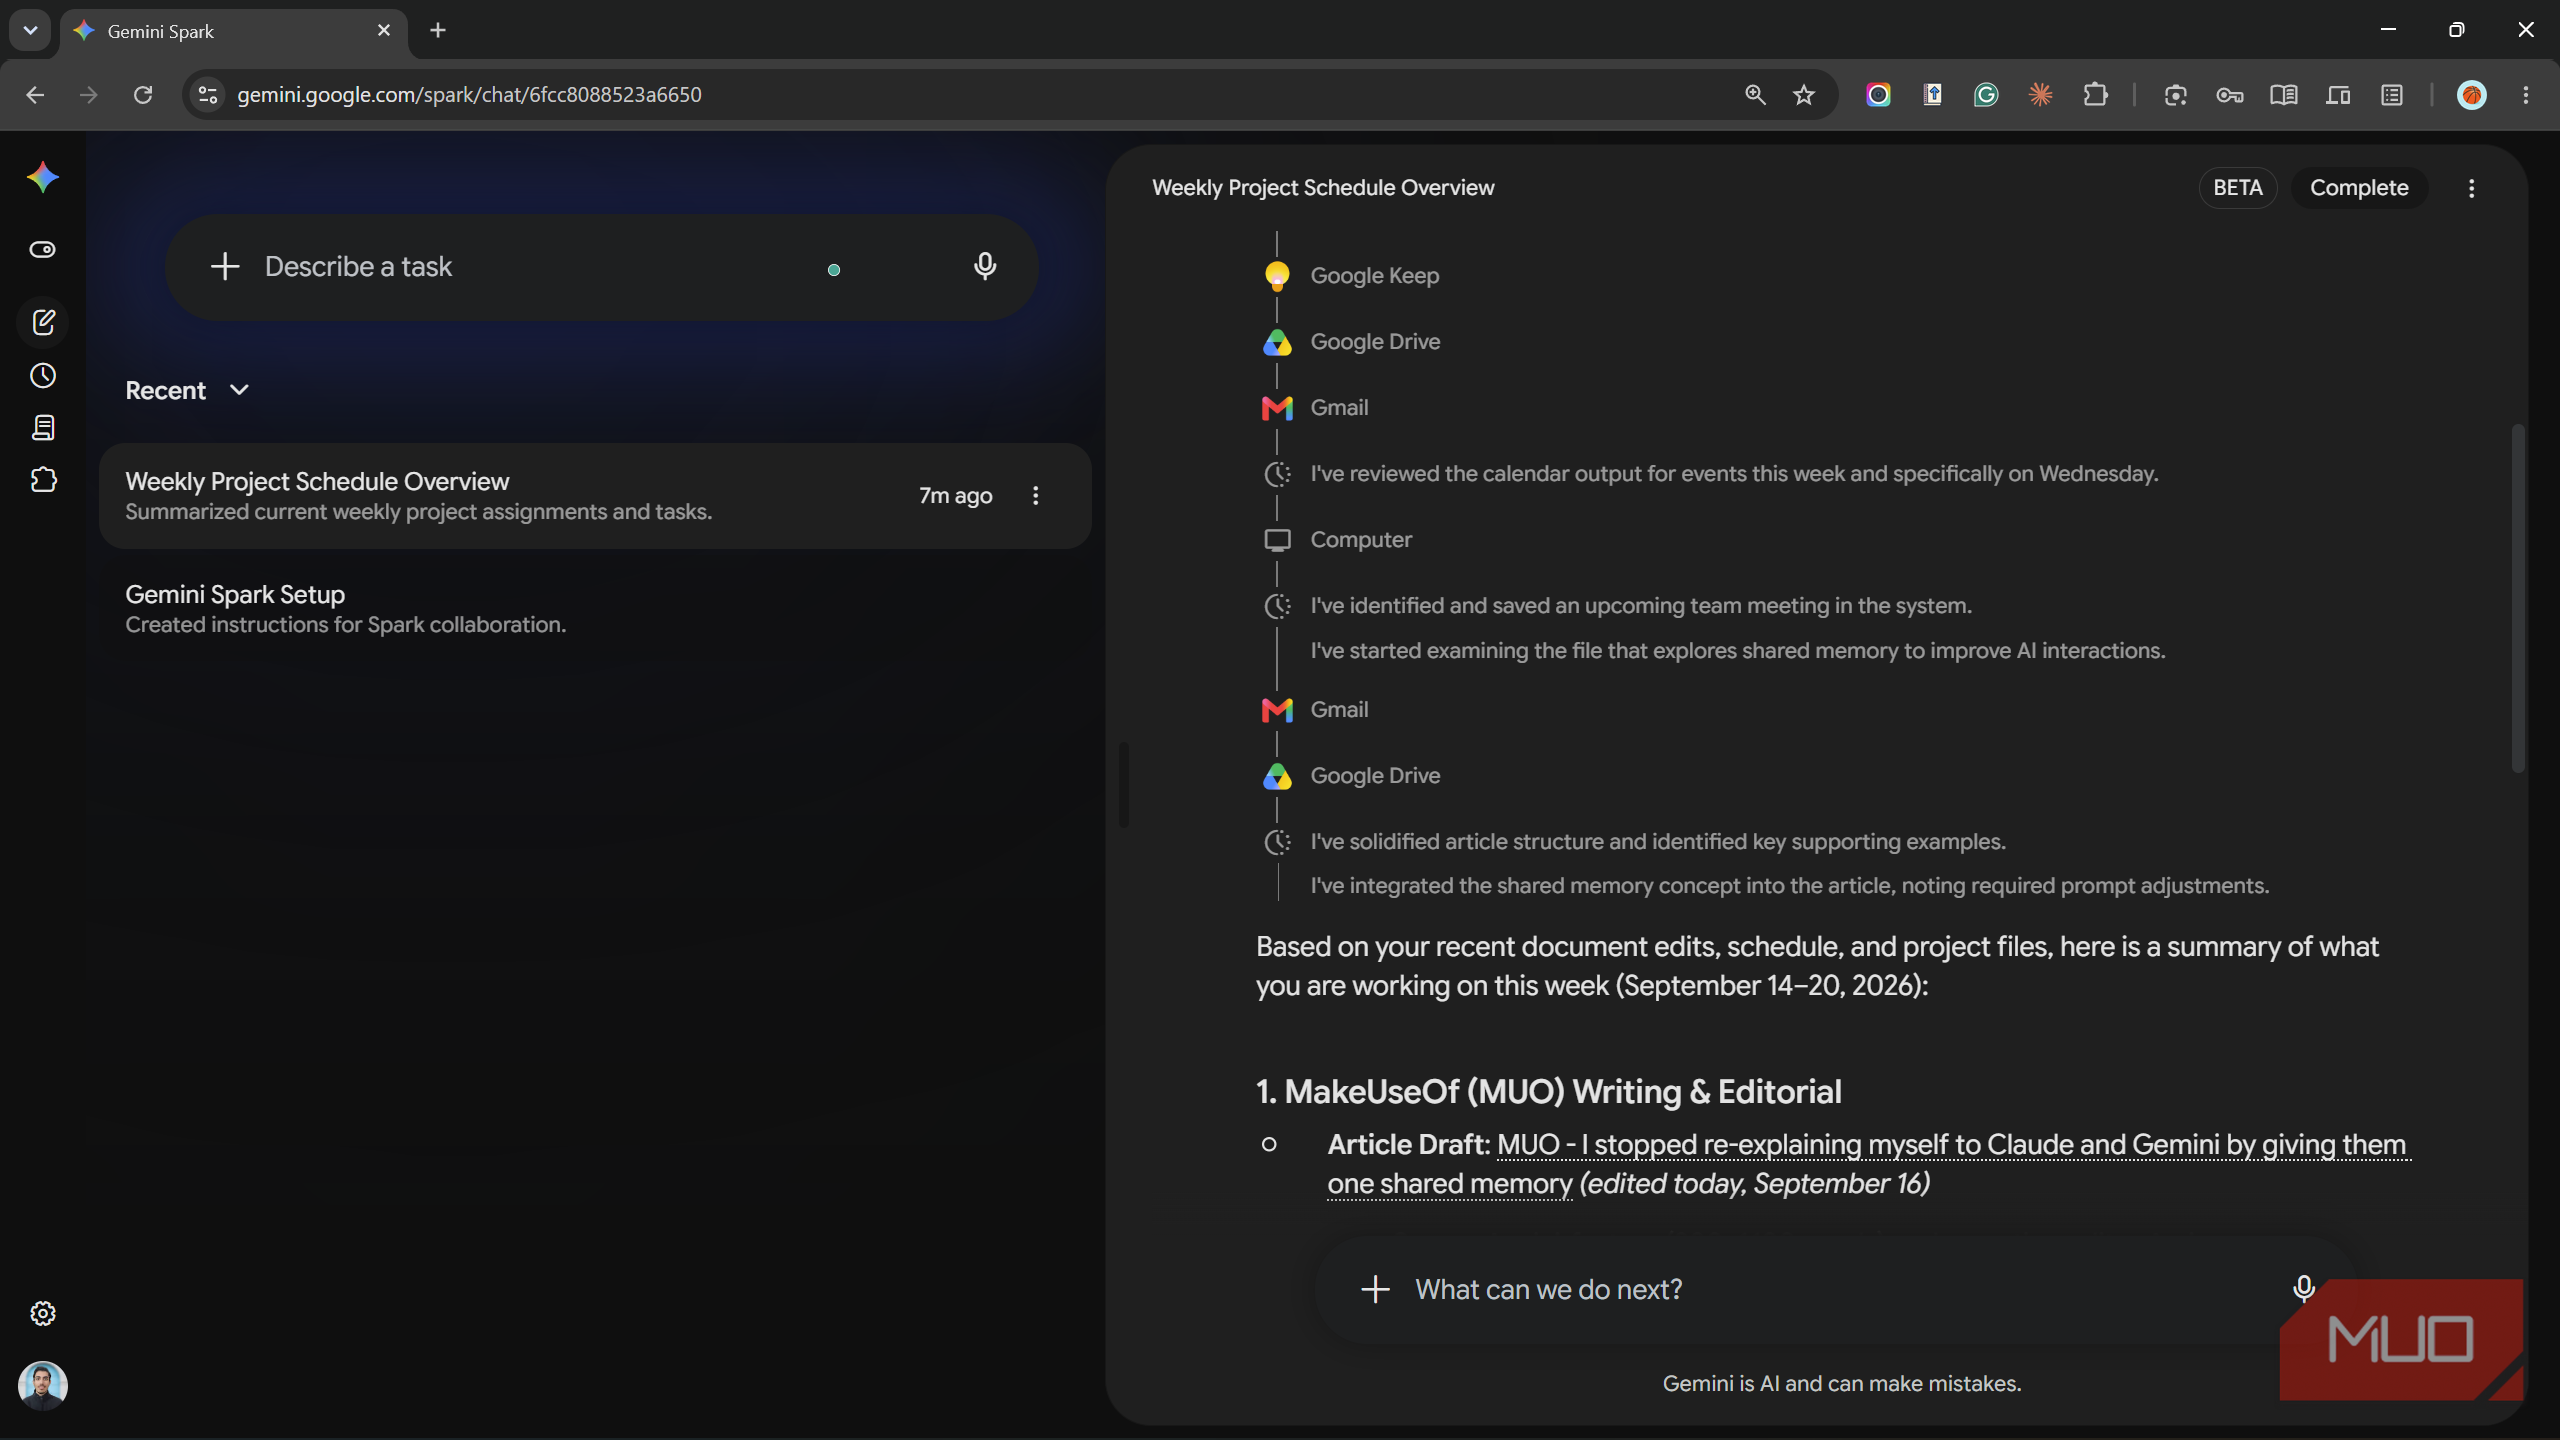Click the Computer step monitor icon
The image size is (2560, 1440).
(1277, 540)
